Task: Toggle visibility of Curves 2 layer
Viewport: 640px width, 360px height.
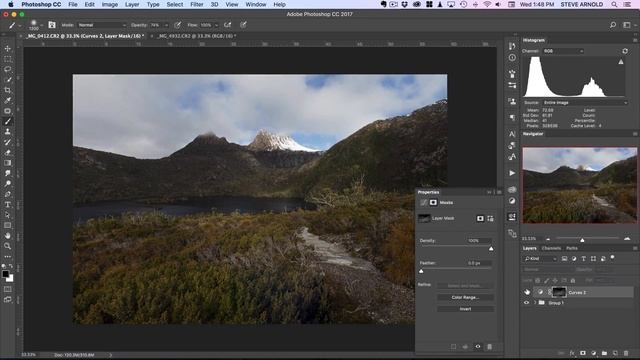Action: [527, 292]
